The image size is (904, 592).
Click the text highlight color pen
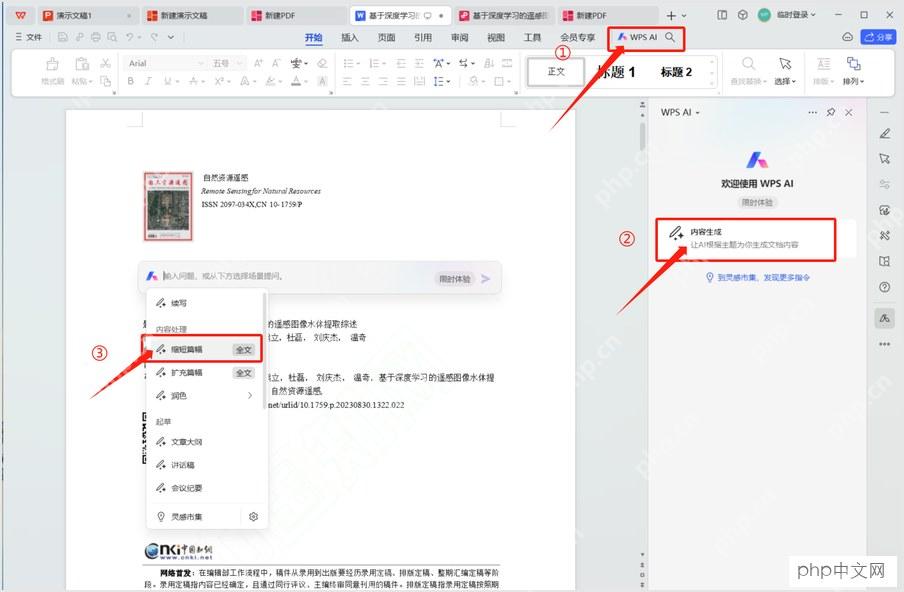[270, 81]
